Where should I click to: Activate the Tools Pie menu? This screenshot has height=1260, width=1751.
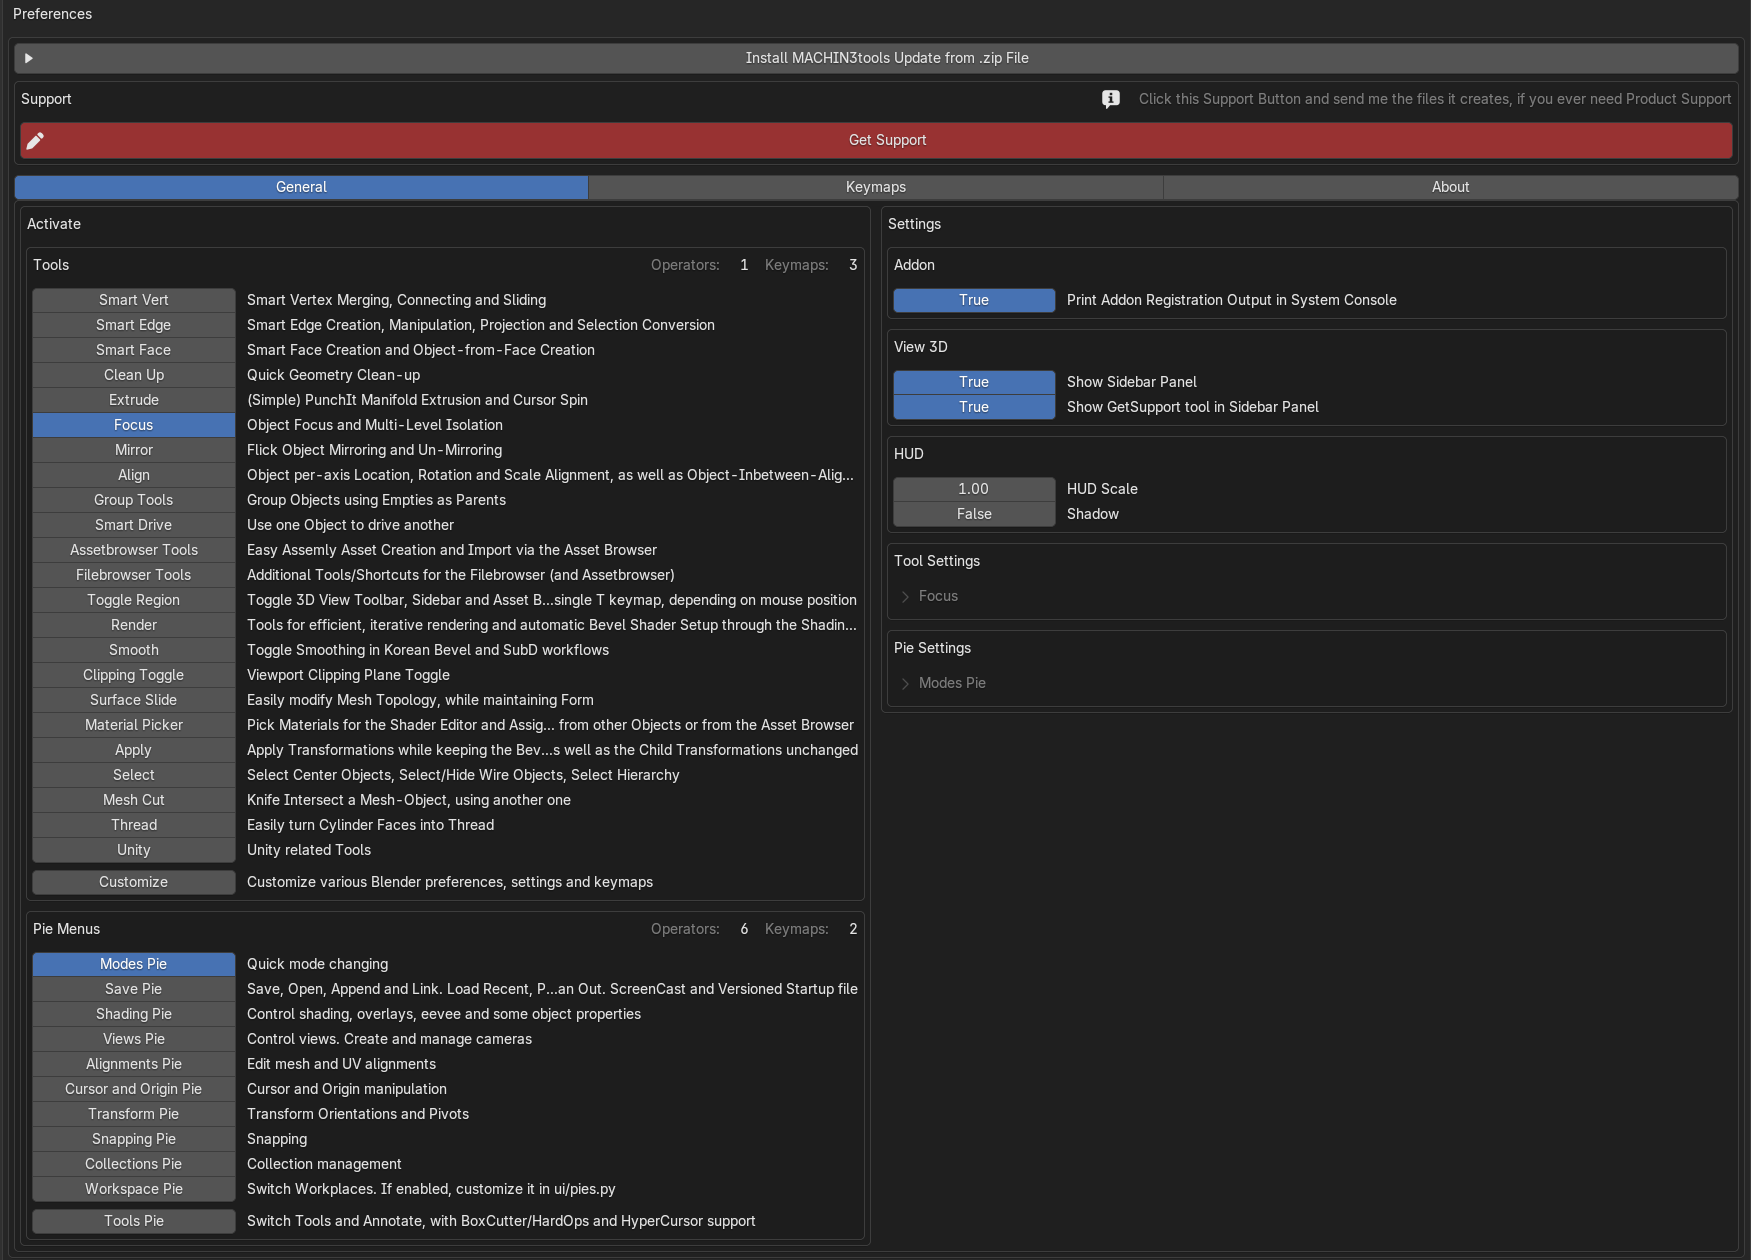pos(134,1221)
